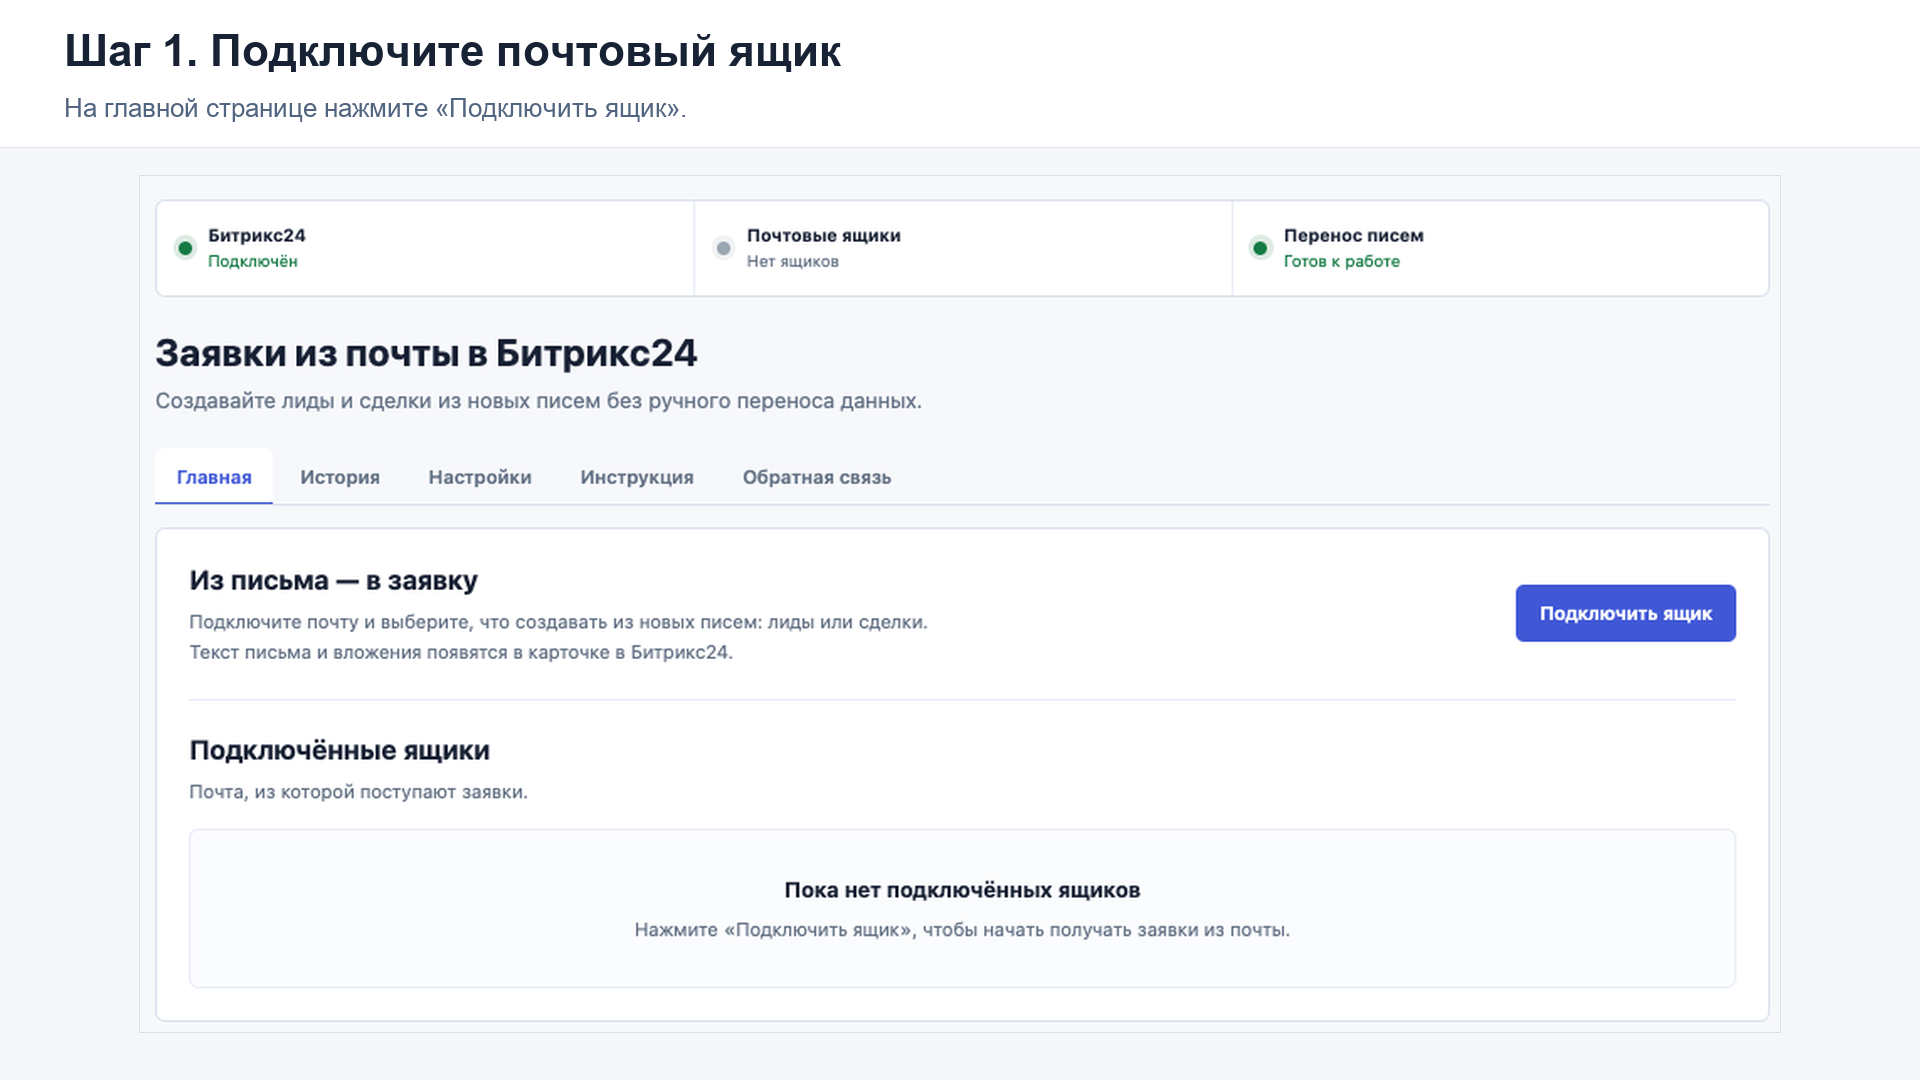The width and height of the screenshot is (1920, 1080).
Task: Click the Нет ящиков status text
Action: (x=793, y=261)
